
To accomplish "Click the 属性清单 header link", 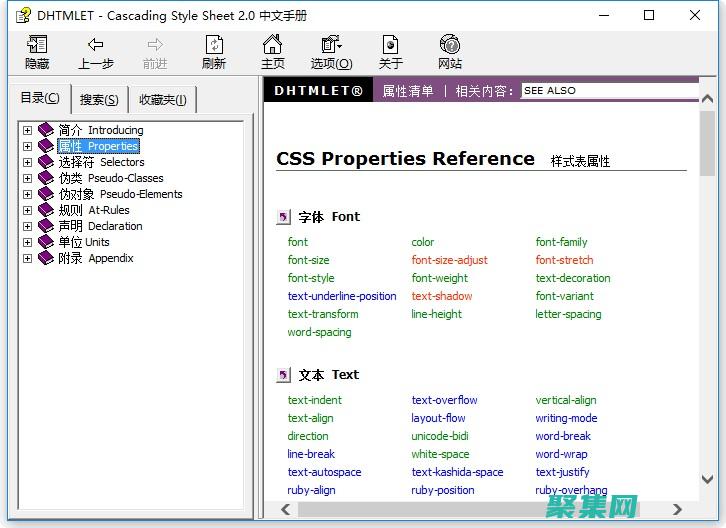I will coord(408,91).
